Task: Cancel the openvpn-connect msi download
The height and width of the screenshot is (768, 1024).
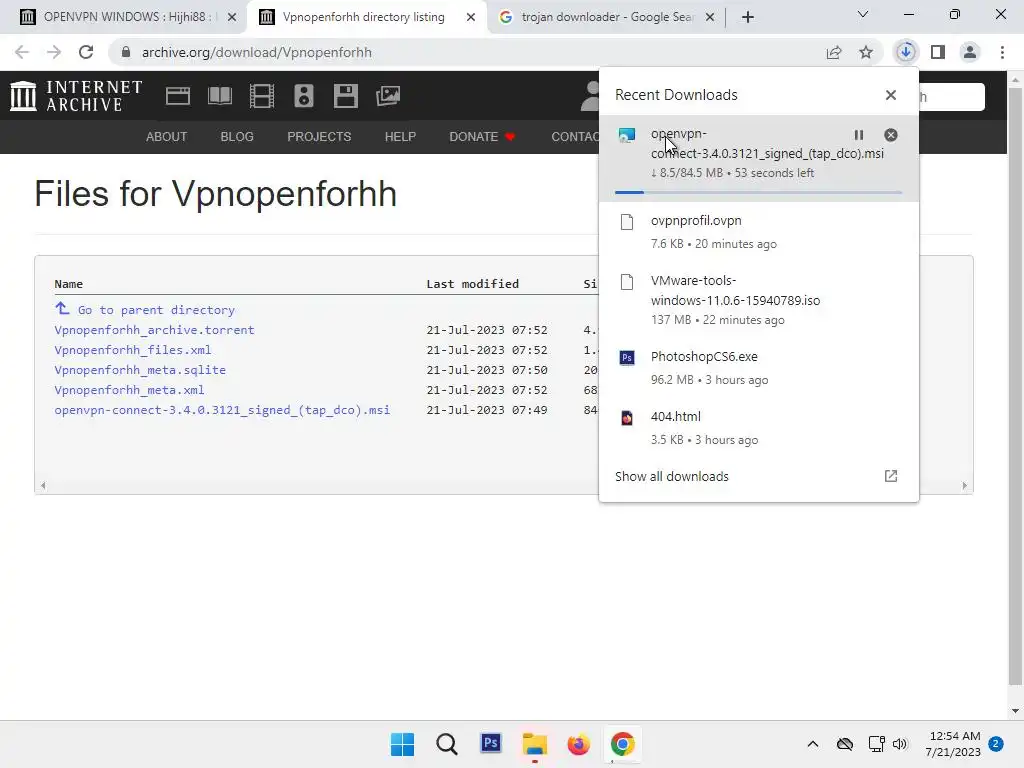Action: pyautogui.click(x=891, y=135)
